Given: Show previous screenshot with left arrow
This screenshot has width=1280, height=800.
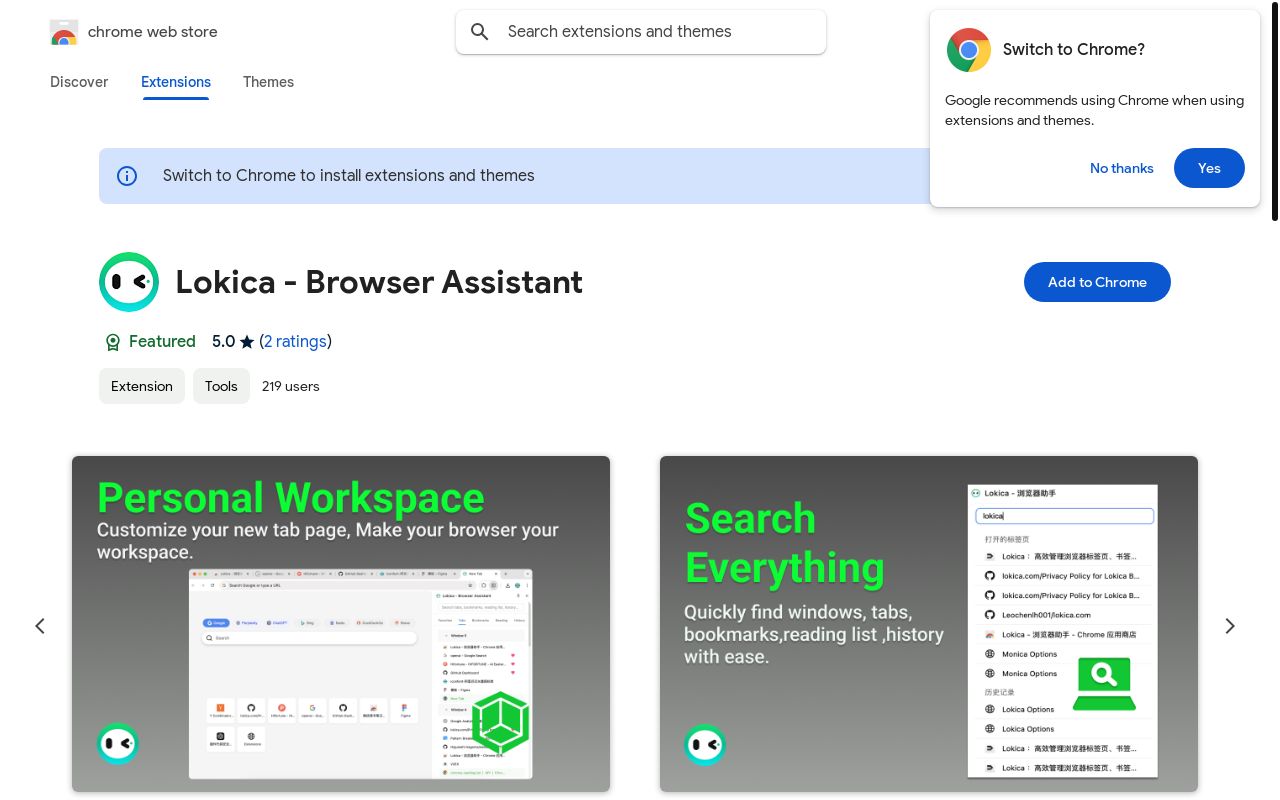Looking at the screenshot, I should 40,626.
